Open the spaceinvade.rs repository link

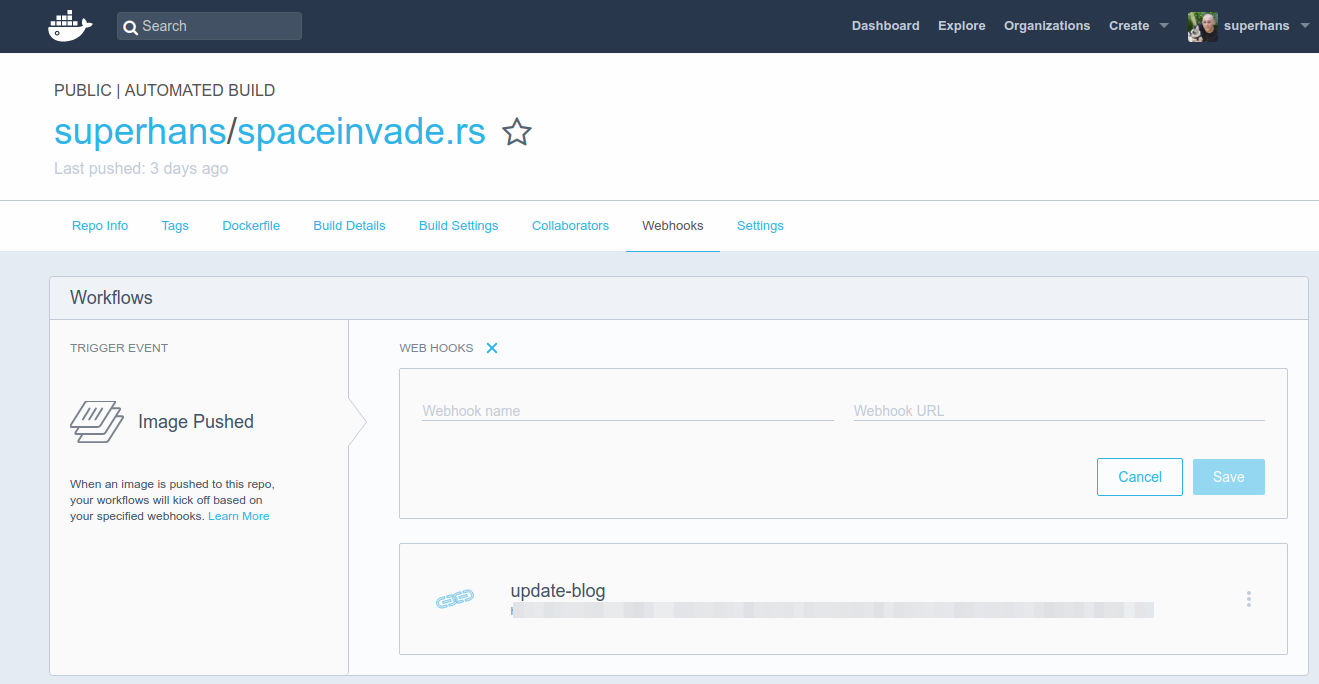pos(361,131)
